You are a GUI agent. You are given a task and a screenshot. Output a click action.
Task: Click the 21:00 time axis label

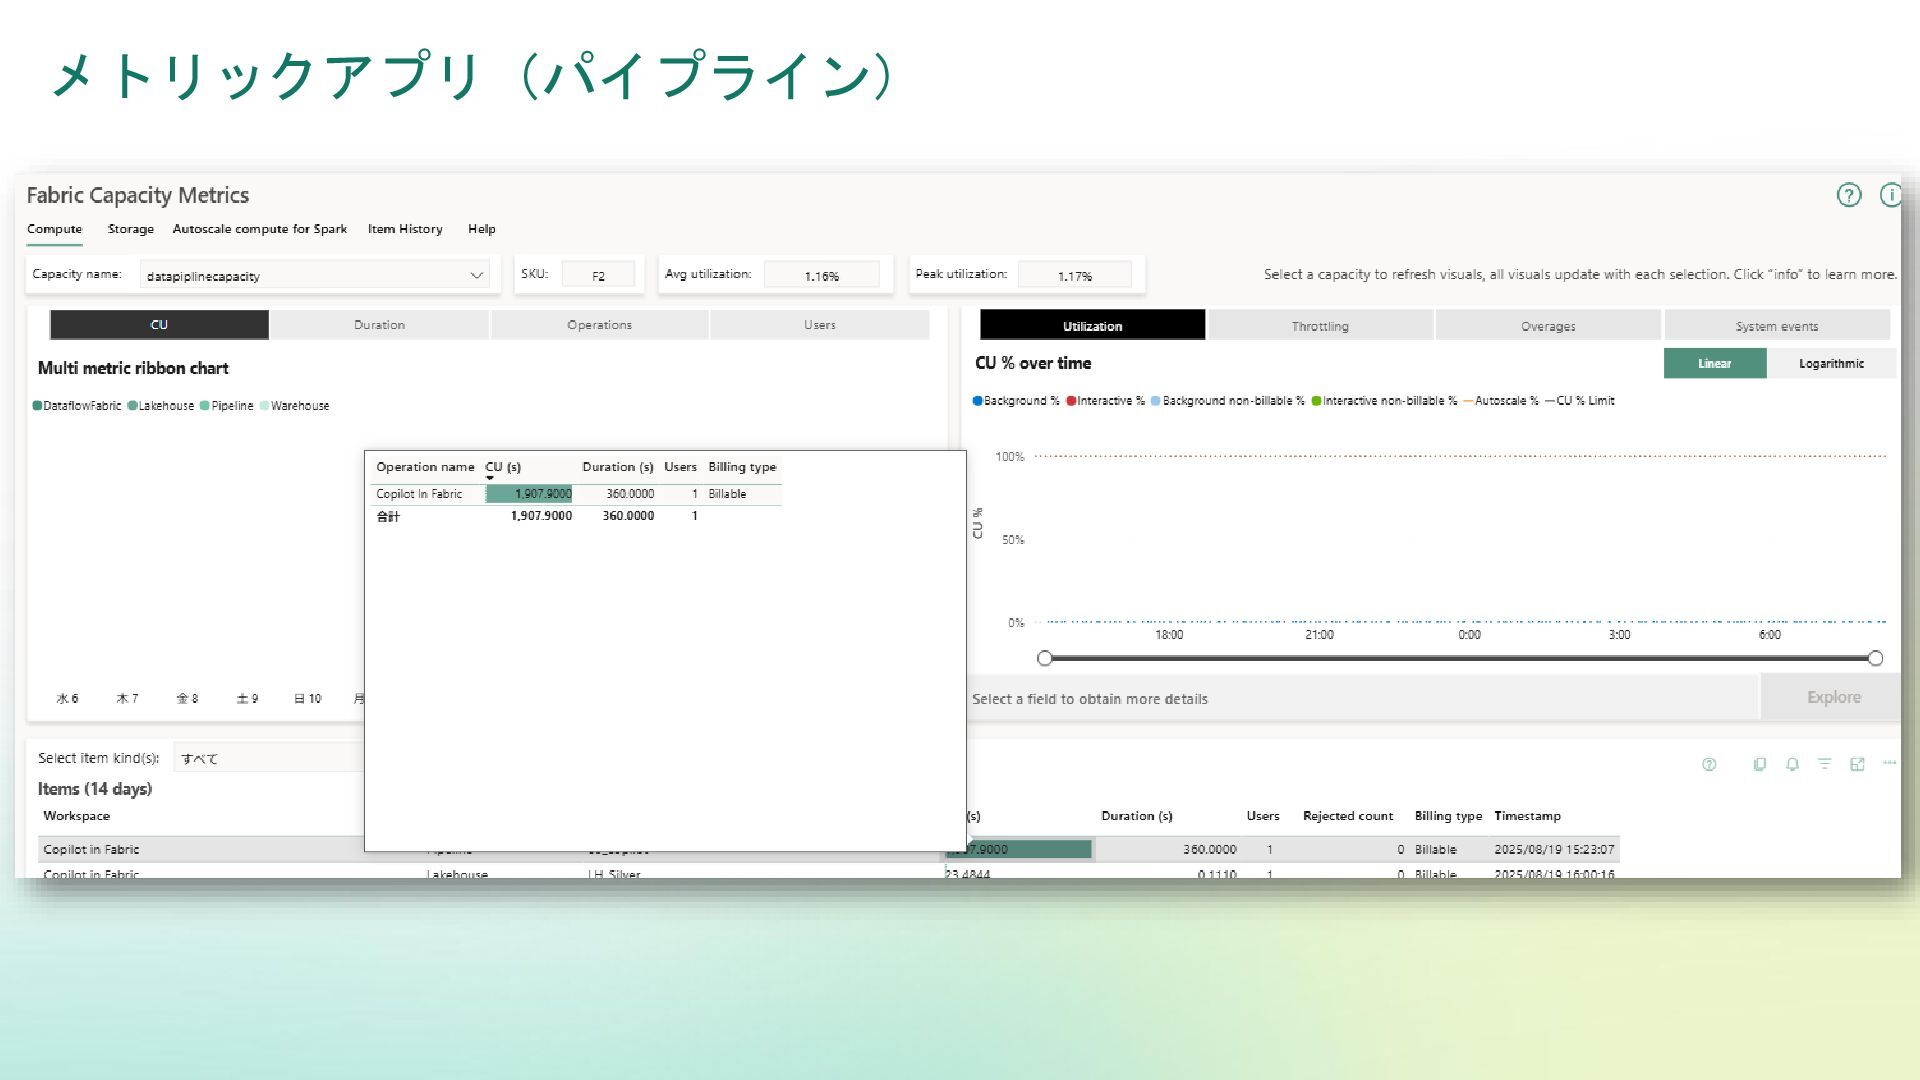click(x=1319, y=635)
